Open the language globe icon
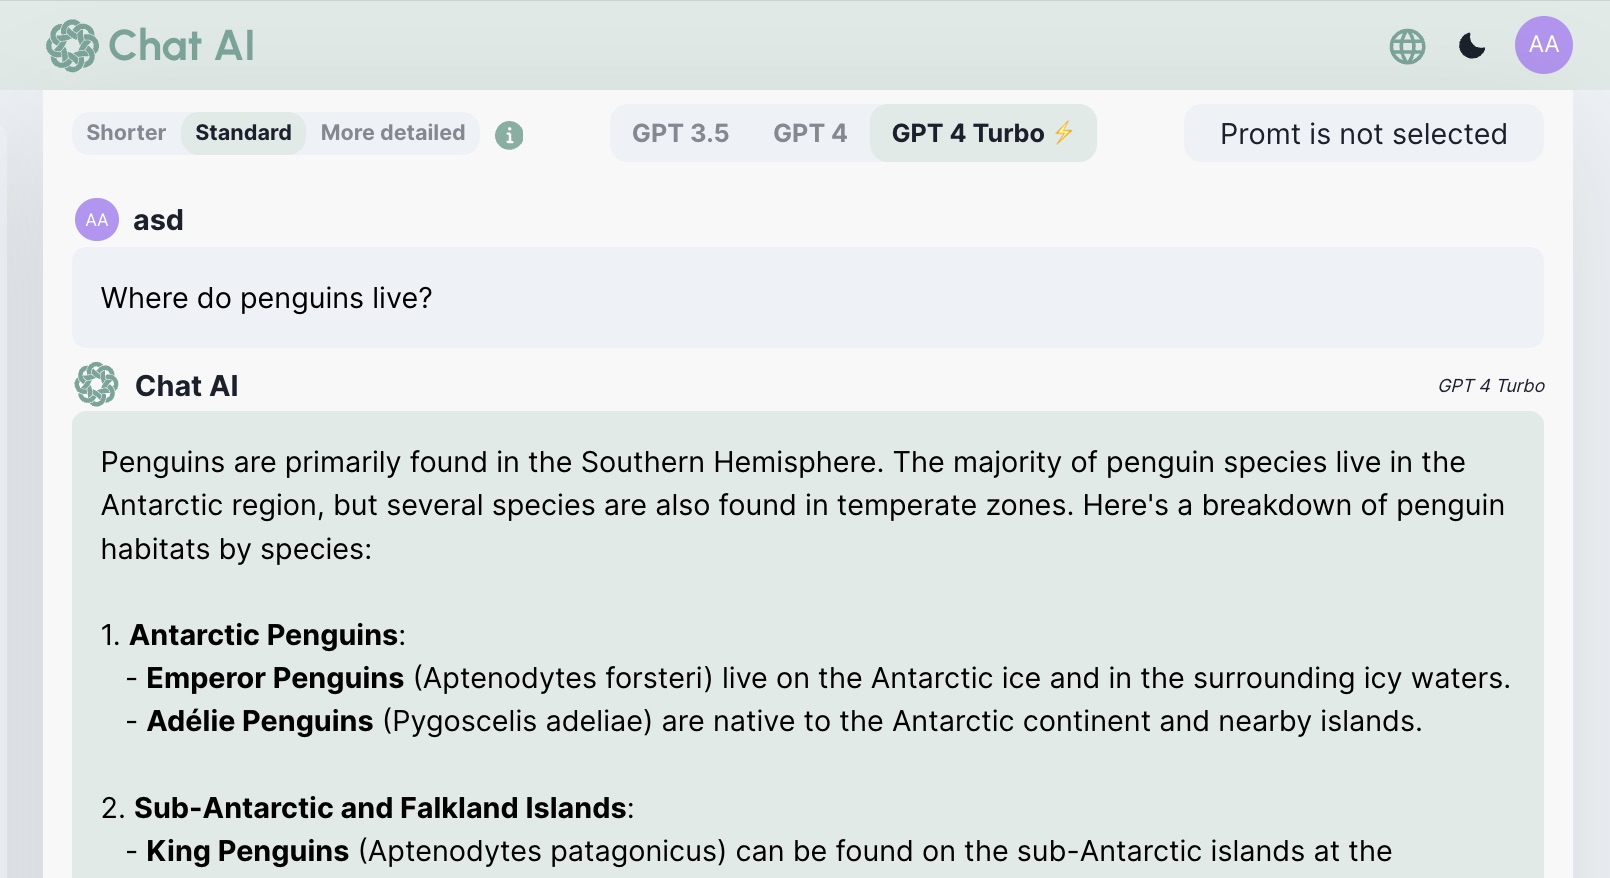1610x878 pixels. click(x=1407, y=46)
